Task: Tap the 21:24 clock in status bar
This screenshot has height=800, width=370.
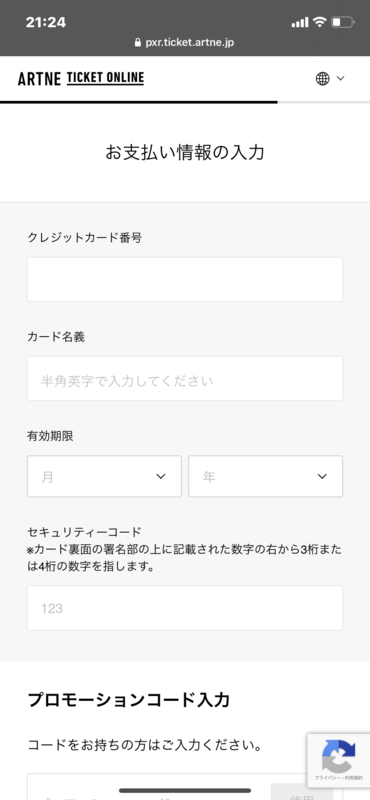Action: pos(45,22)
